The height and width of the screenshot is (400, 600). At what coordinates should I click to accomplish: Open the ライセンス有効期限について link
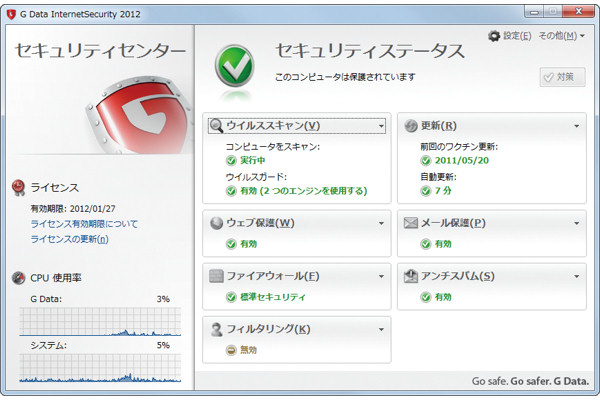pos(84,224)
